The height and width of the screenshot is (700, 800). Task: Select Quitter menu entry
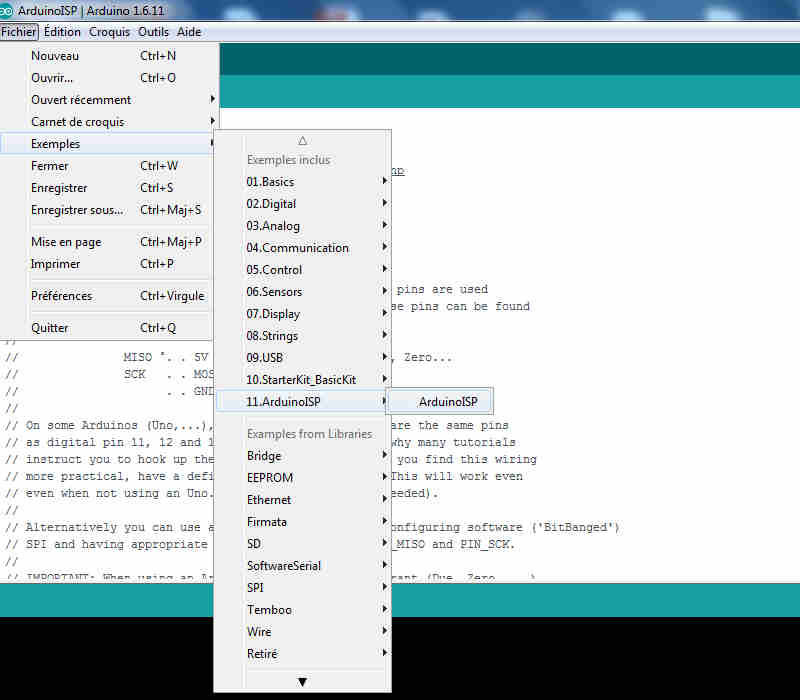[107, 328]
